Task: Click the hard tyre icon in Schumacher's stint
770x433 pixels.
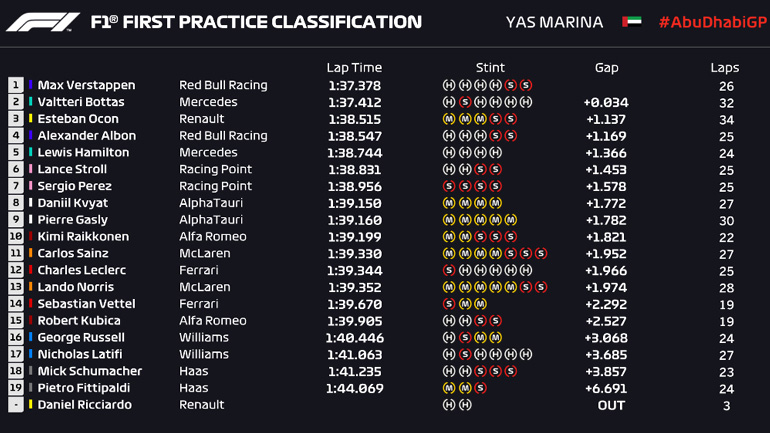Action: coord(449,371)
